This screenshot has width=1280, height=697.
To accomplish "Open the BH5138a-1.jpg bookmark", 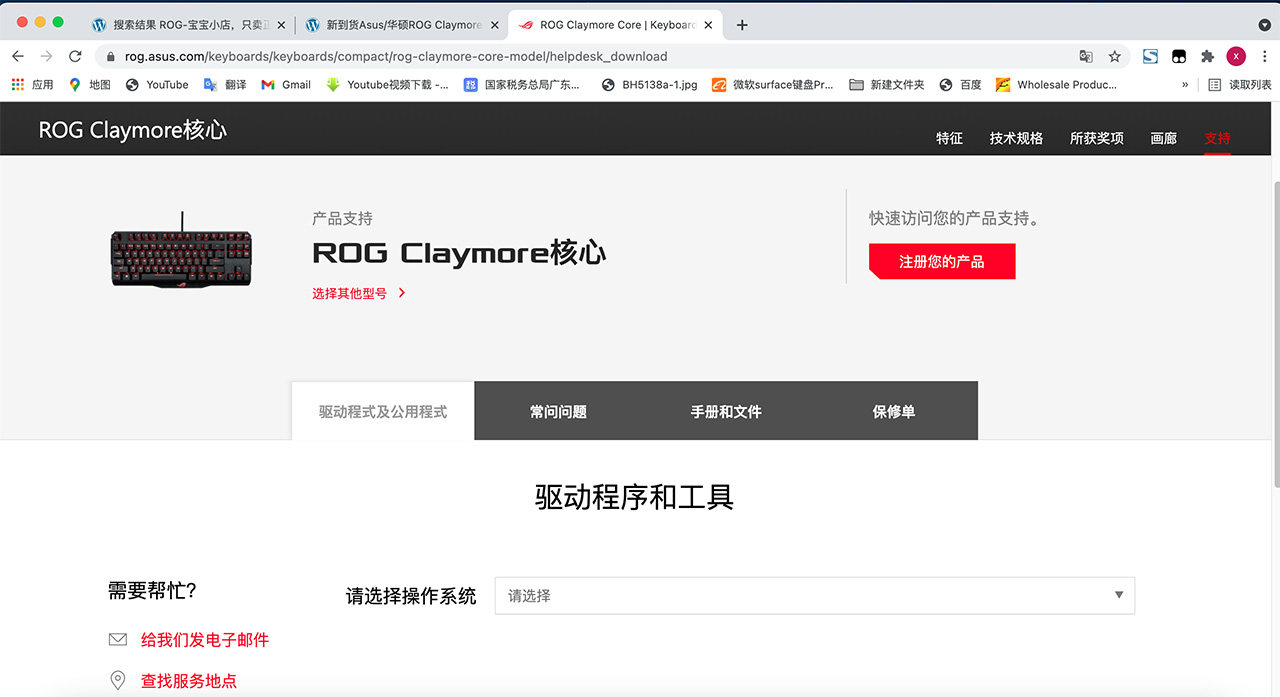I will (650, 85).
